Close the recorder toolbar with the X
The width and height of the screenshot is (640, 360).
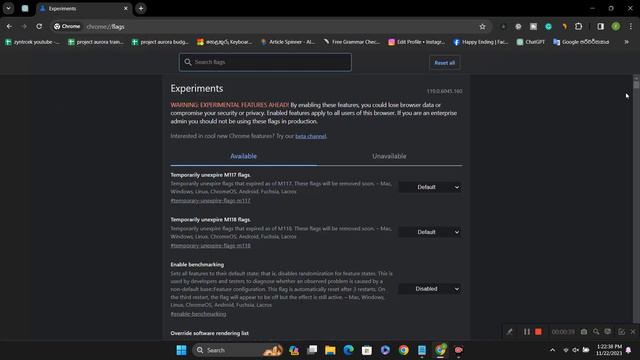[633, 332]
